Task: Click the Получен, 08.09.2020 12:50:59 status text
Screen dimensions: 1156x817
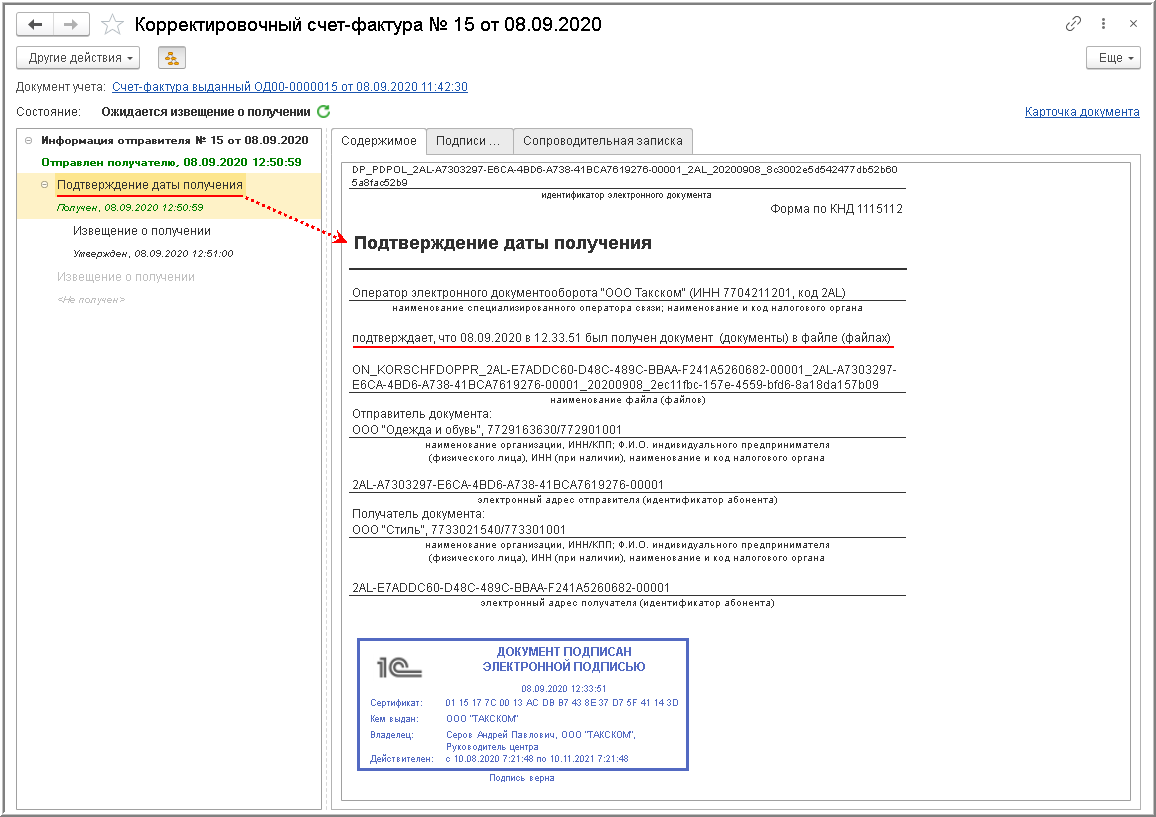Action: (130, 207)
